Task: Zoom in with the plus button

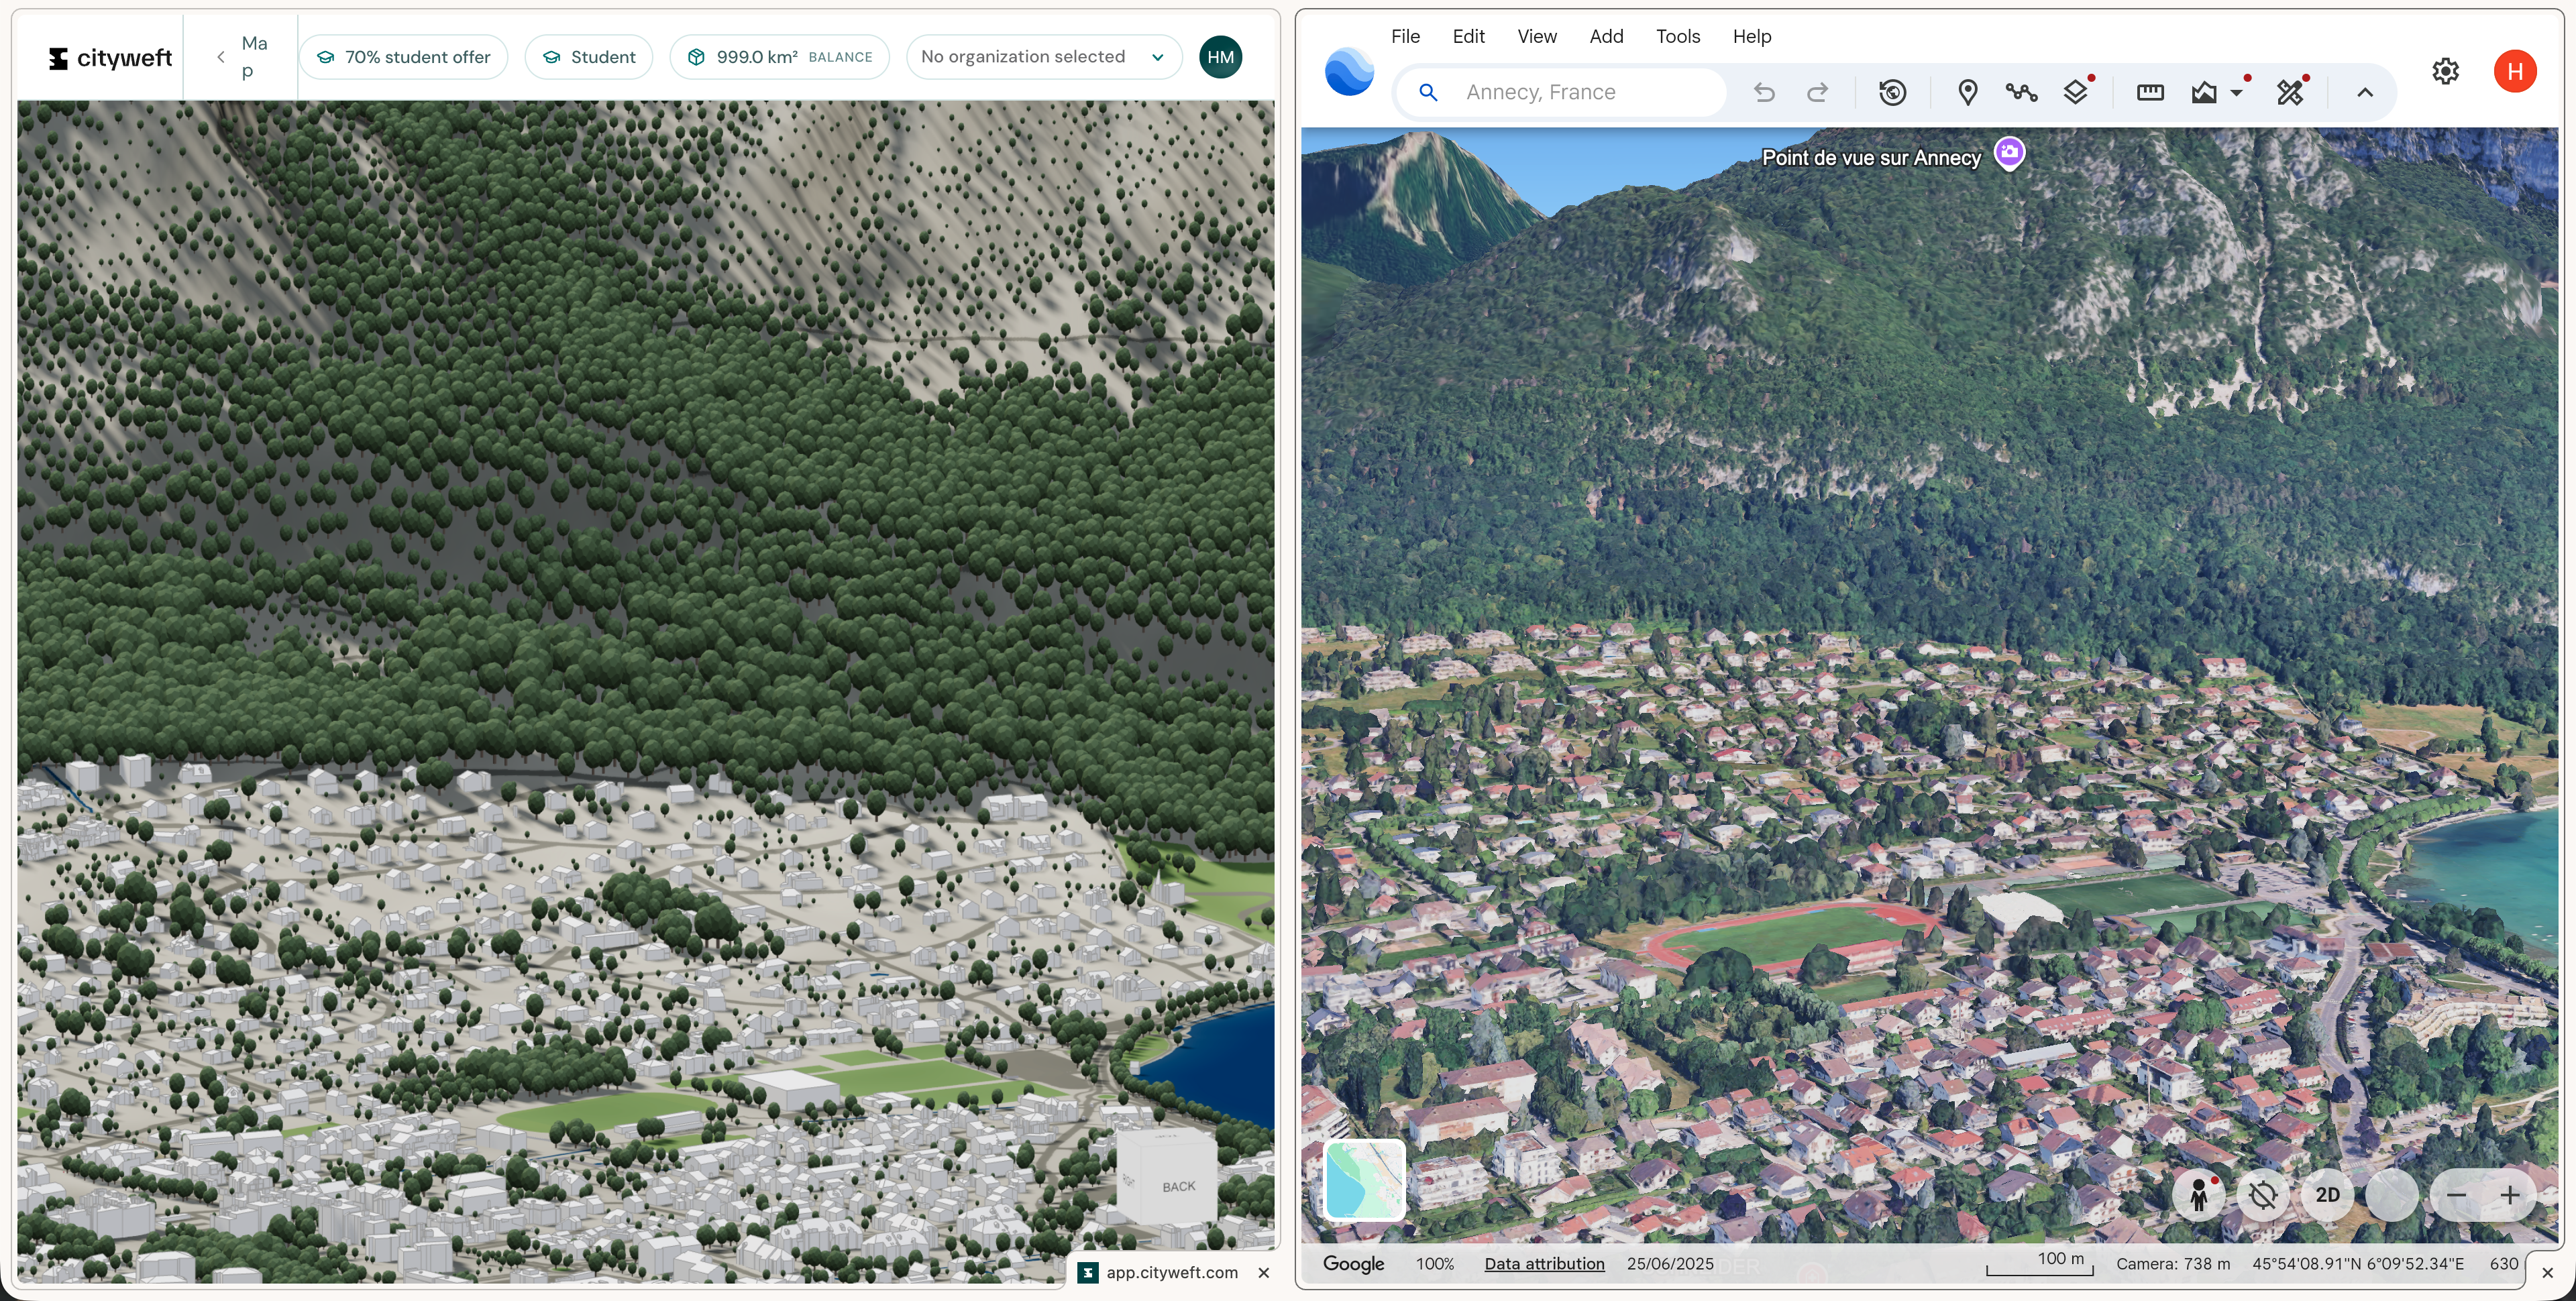Action: [2510, 1195]
